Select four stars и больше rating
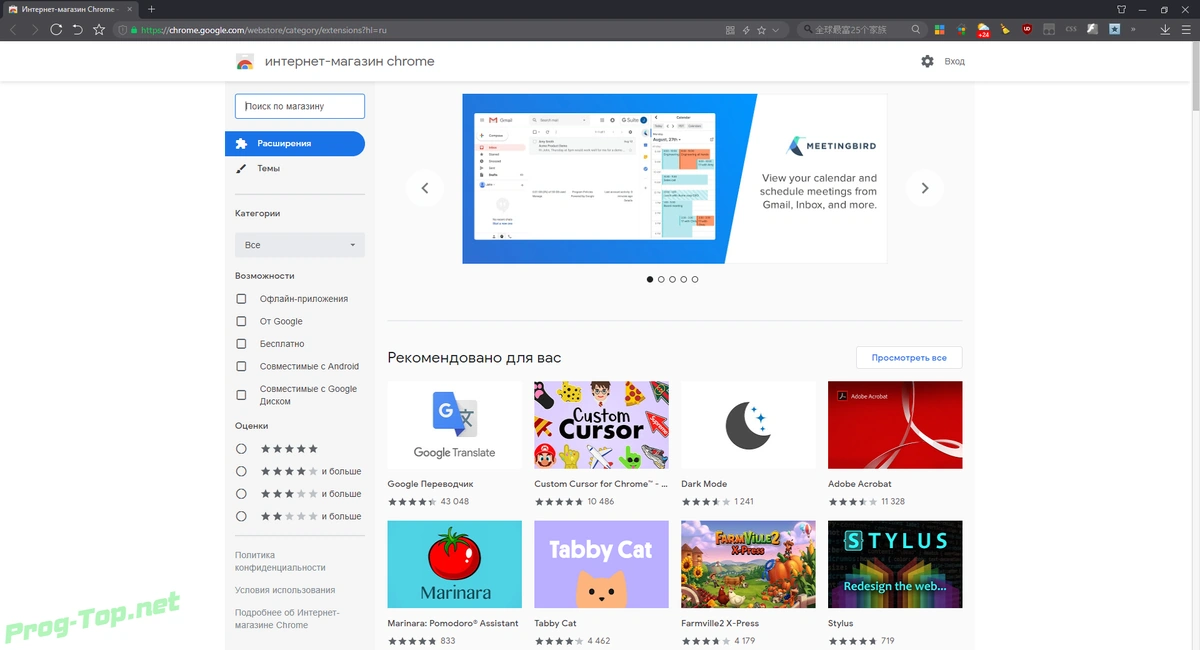Screen dimensions: 1200x650 click(x=241, y=471)
